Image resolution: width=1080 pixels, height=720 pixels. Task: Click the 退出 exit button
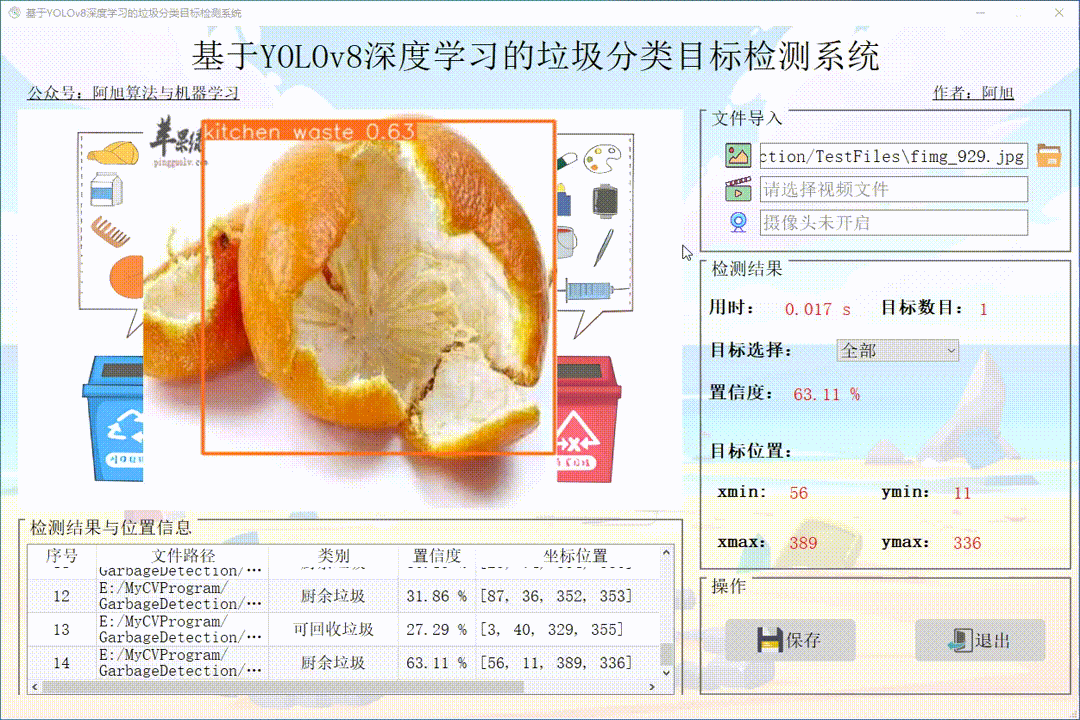980,640
